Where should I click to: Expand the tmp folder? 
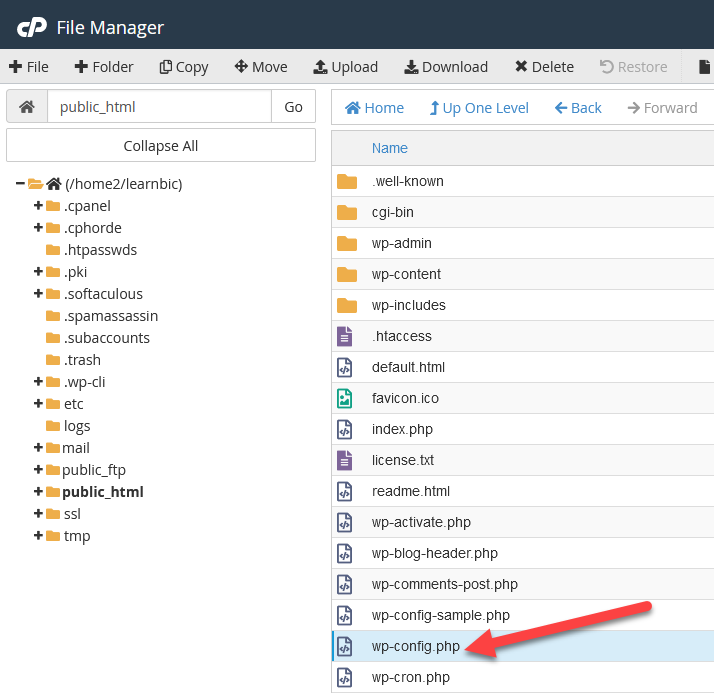click(x=38, y=535)
